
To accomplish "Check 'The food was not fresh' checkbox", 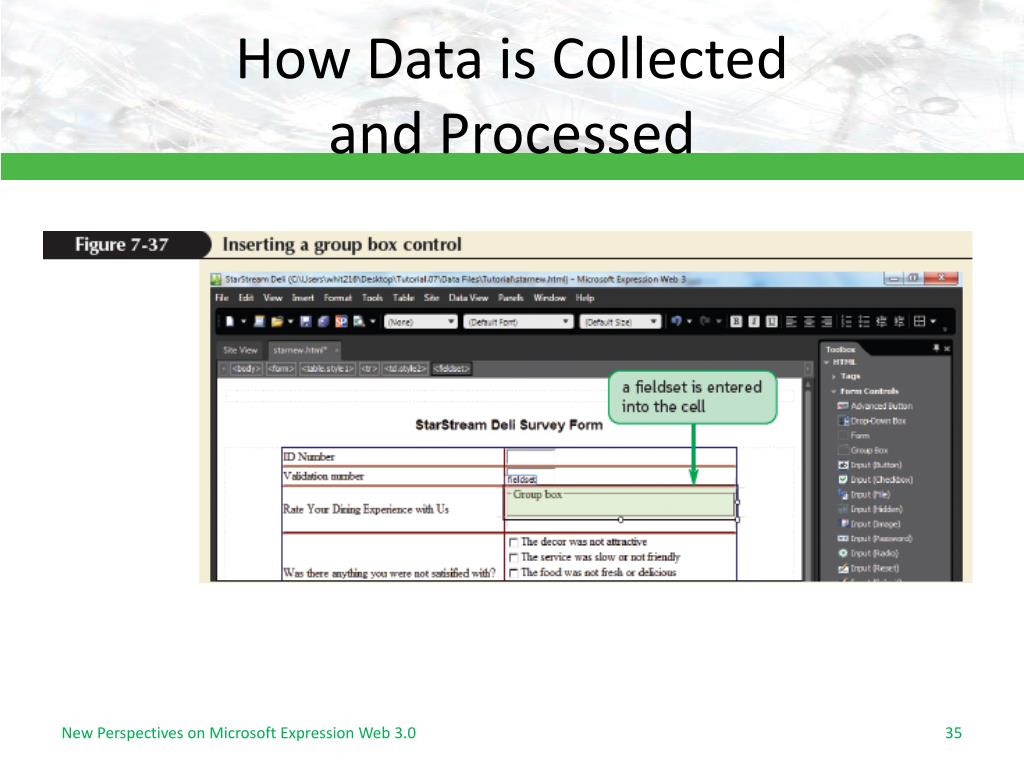I will [513, 573].
